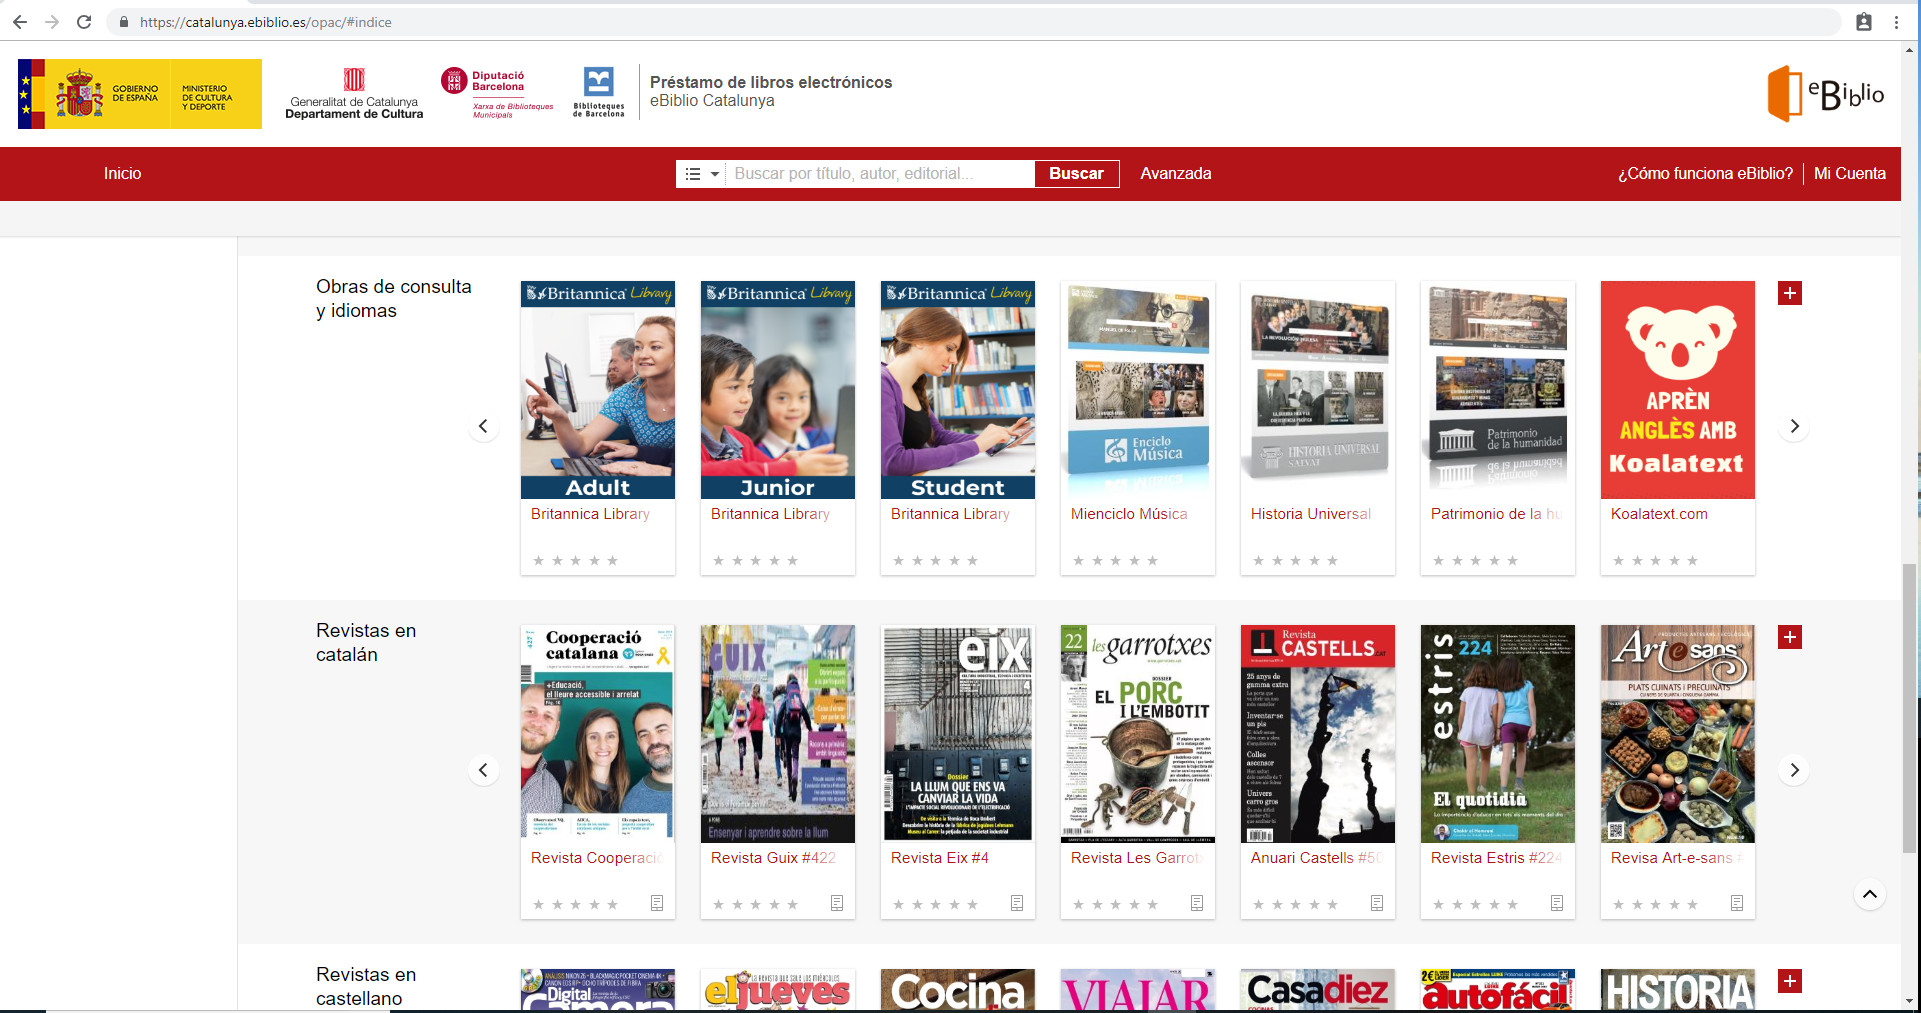Click document icon on Revista Guix card
The width and height of the screenshot is (1921, 1013).
click(x=837, y=903)
